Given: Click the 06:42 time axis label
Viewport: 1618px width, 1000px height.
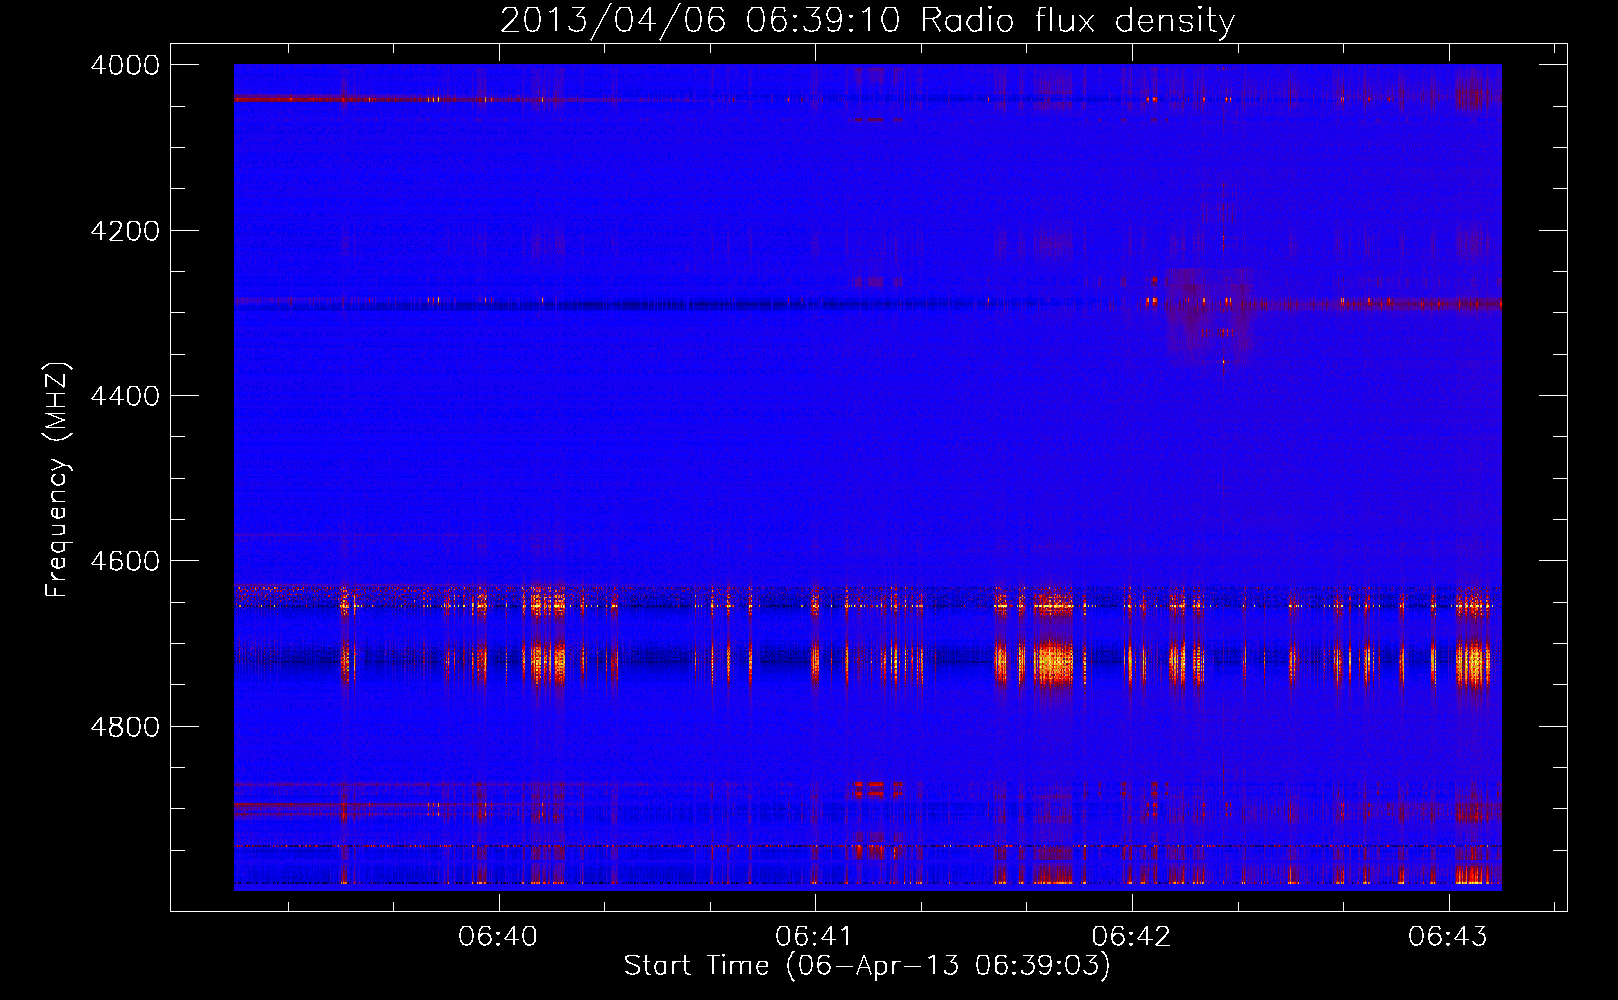Looking at the screenshot, I should (x=1131, y=937).
